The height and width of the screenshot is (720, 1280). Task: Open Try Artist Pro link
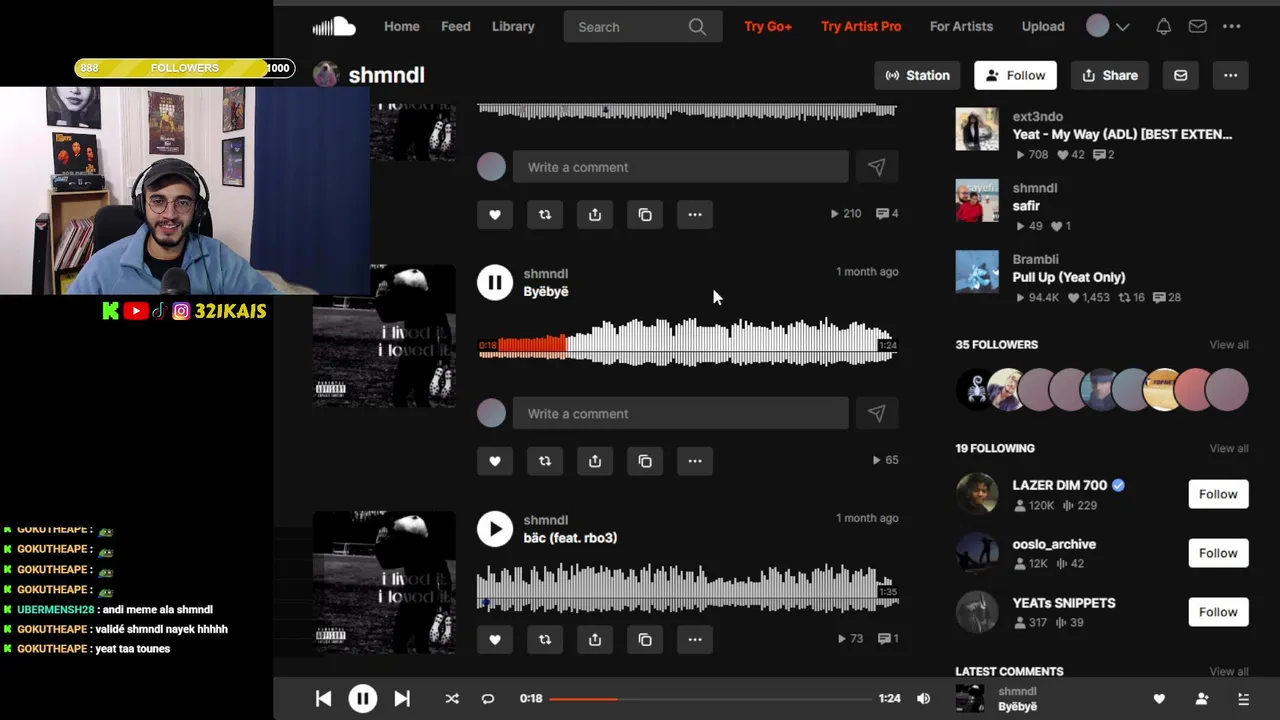861,27
